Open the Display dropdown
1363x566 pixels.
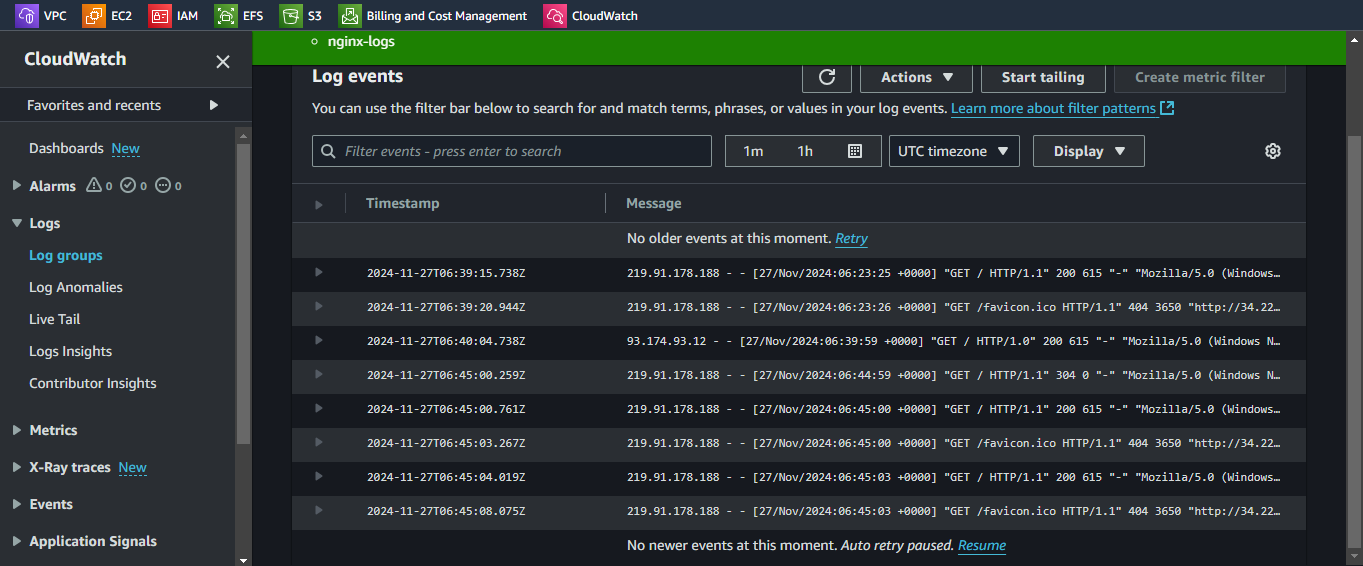point(1088,151)
